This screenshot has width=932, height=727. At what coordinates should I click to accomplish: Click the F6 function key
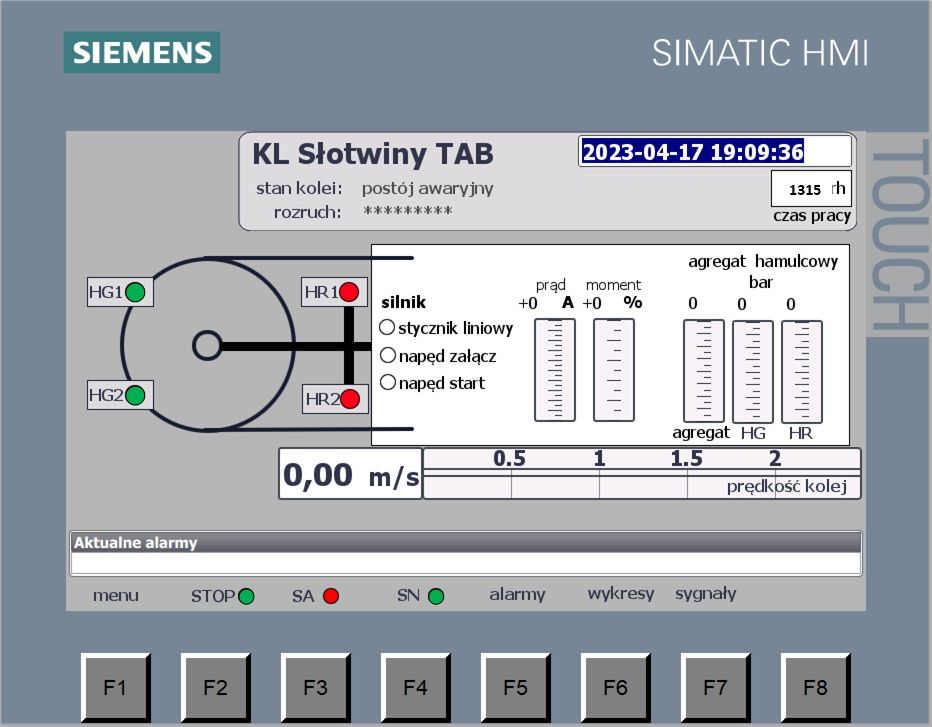[x=615, y=687]
